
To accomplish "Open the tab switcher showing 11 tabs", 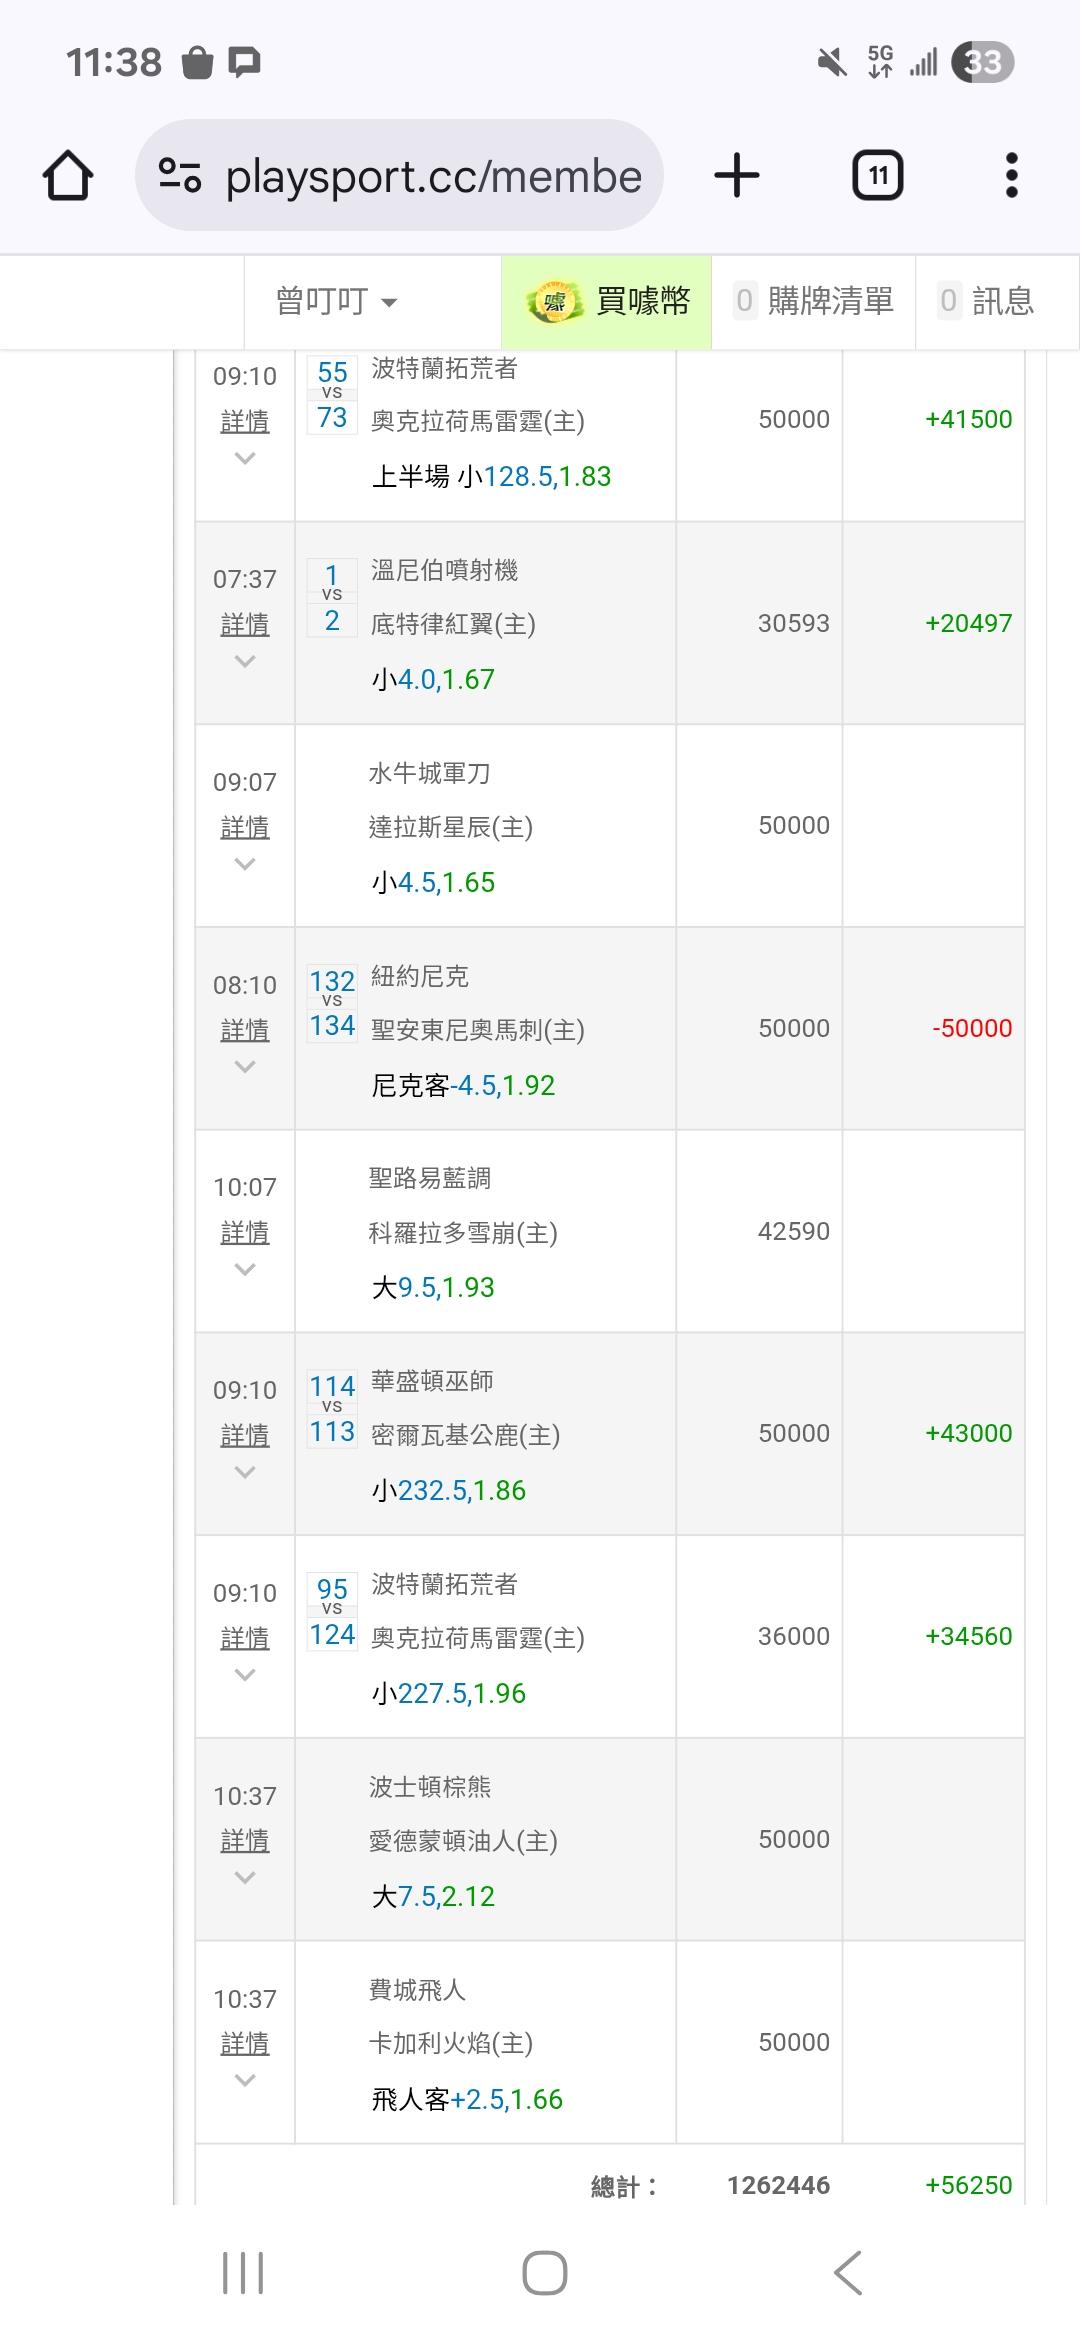I will tap(877, 176).
